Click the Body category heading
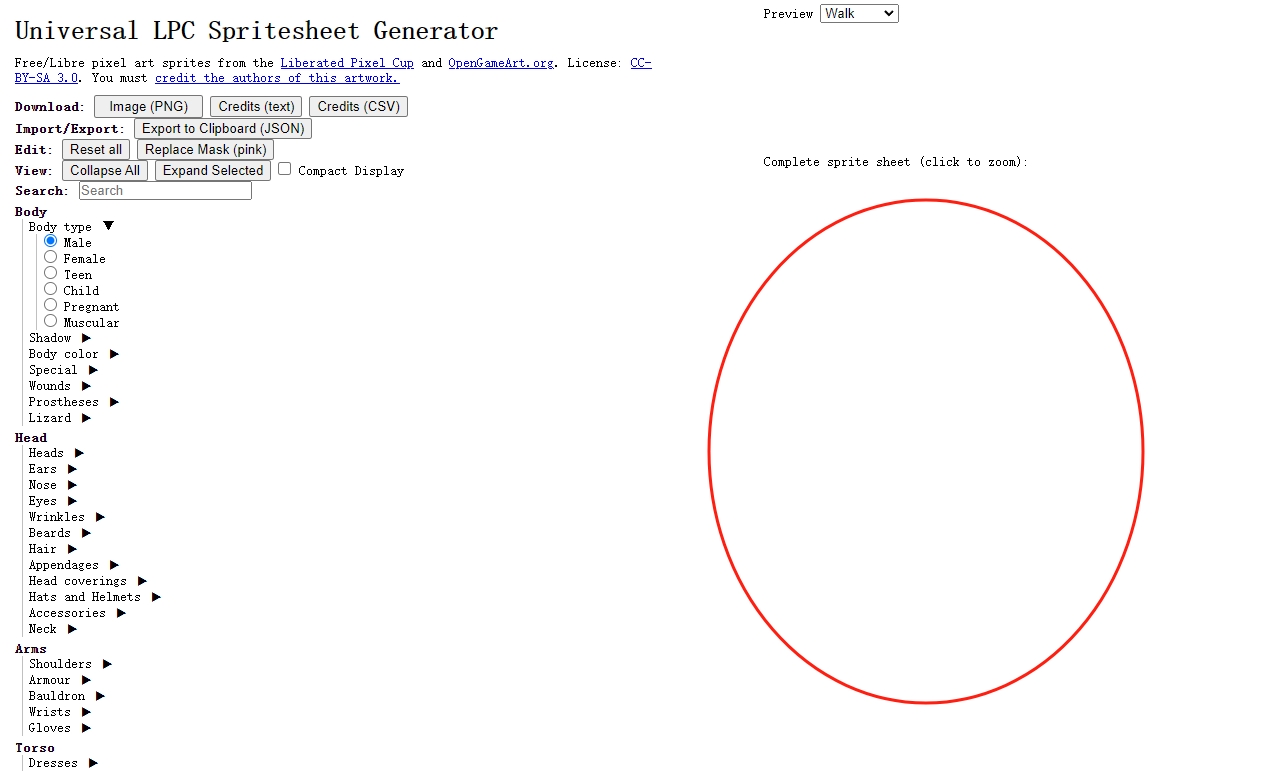Viewport: 1287px width, 771px height. click(31, 212)
